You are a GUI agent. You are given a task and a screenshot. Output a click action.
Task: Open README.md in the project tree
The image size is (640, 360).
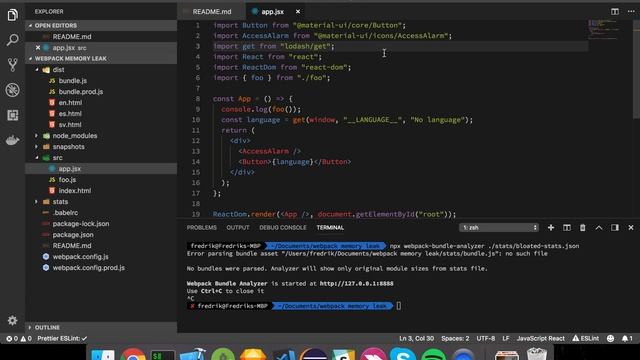[72, 246]
